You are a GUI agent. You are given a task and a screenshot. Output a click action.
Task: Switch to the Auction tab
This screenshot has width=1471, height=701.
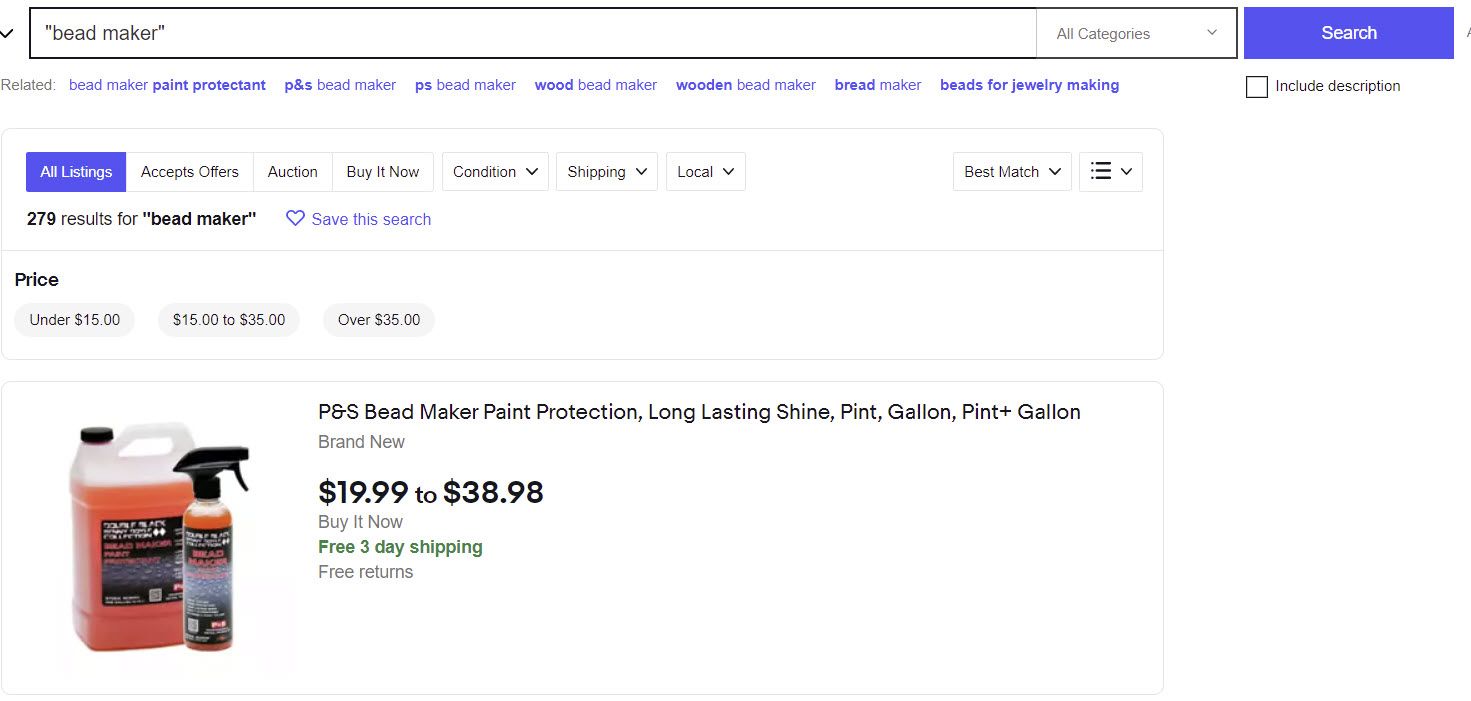coord(292,172)
